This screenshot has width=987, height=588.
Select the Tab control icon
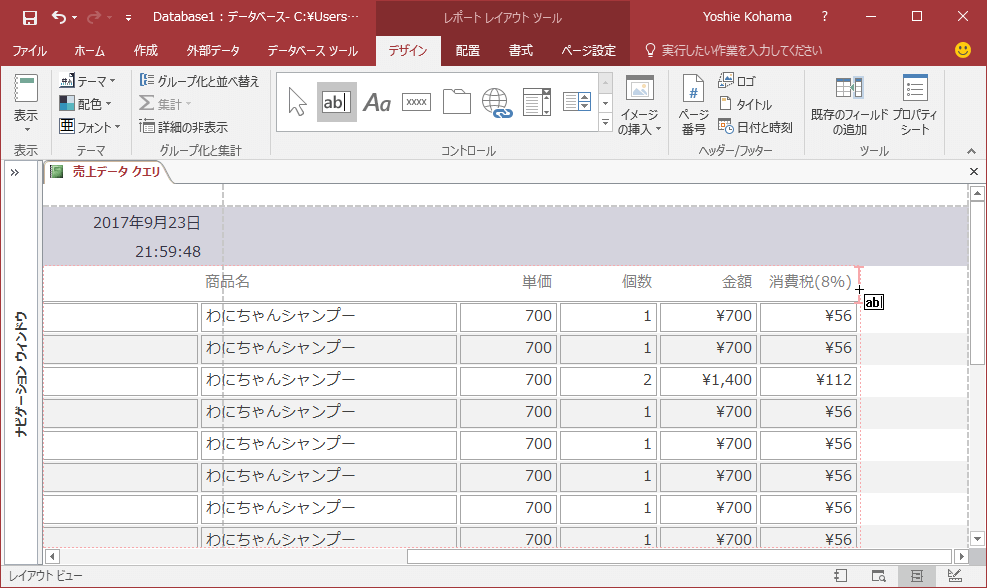click(456, 102)
